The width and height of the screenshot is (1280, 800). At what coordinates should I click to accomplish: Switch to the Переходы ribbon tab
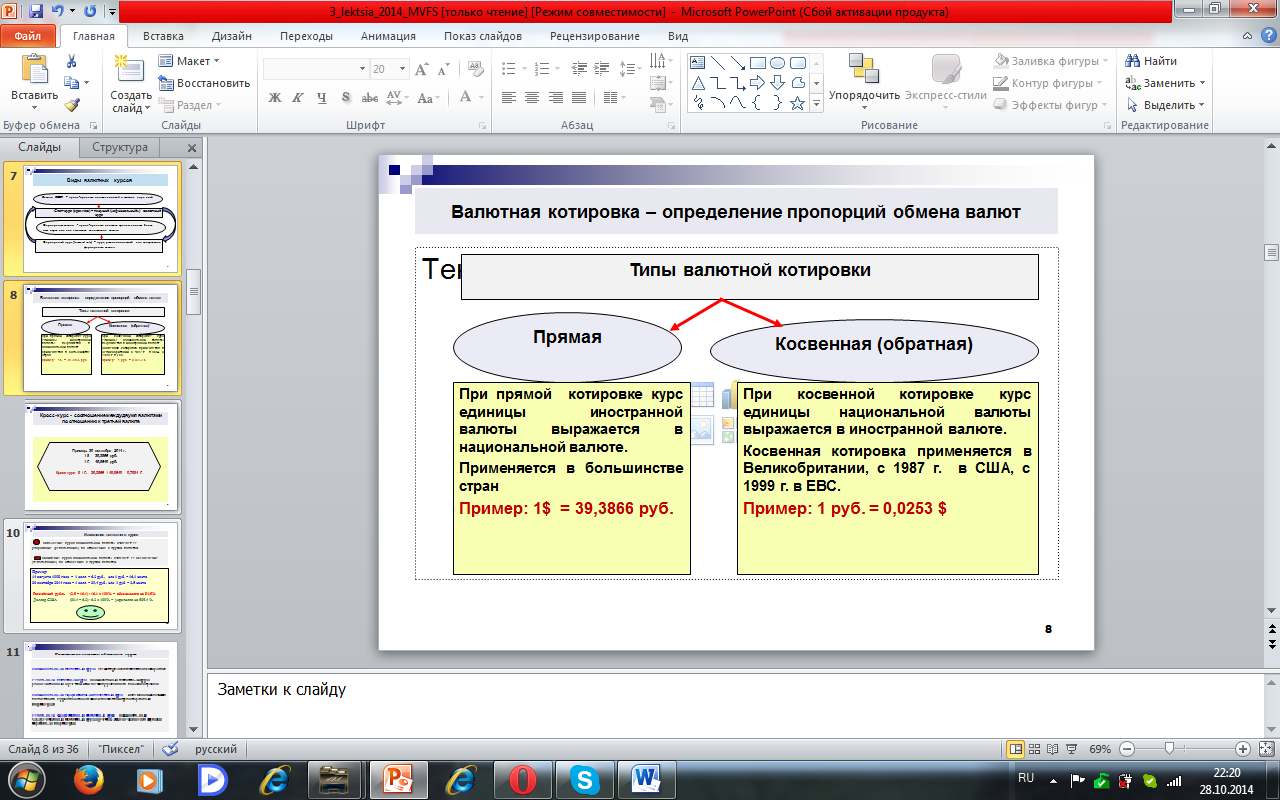(307, 36)
